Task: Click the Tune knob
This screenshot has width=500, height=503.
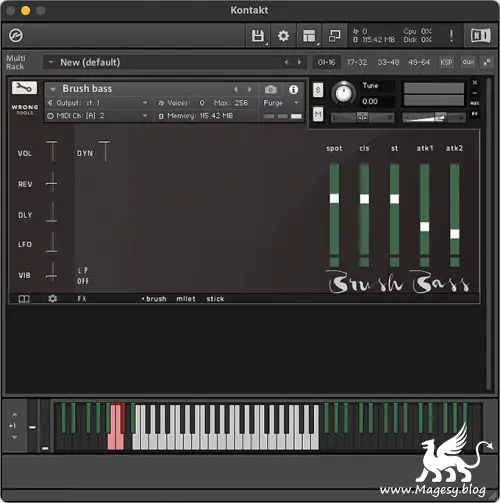Action: point(343,93)
